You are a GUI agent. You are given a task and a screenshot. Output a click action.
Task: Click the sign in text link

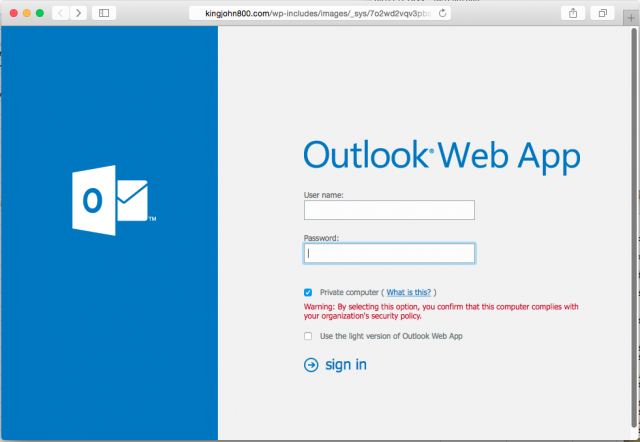tap(346, 364)
